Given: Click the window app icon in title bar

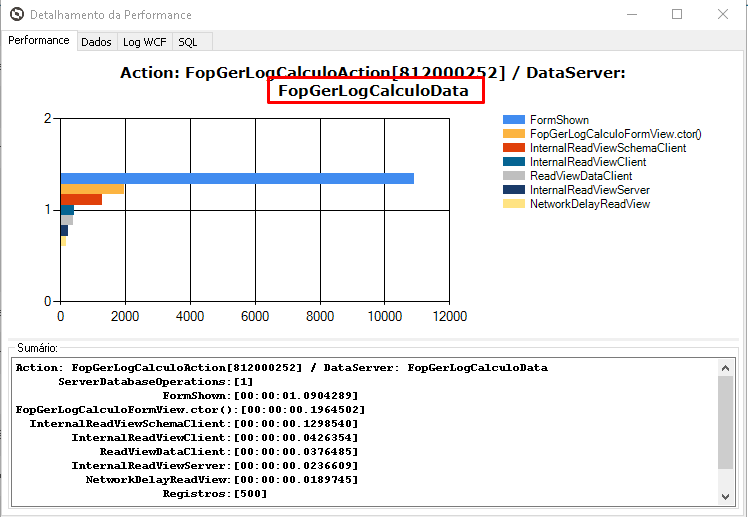Looking at the screenshot, I should (17, 14).
